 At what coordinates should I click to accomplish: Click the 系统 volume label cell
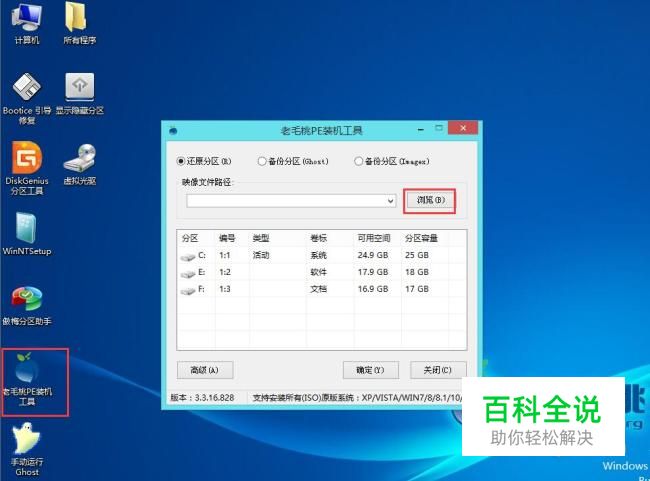click(x=318, y=255)
